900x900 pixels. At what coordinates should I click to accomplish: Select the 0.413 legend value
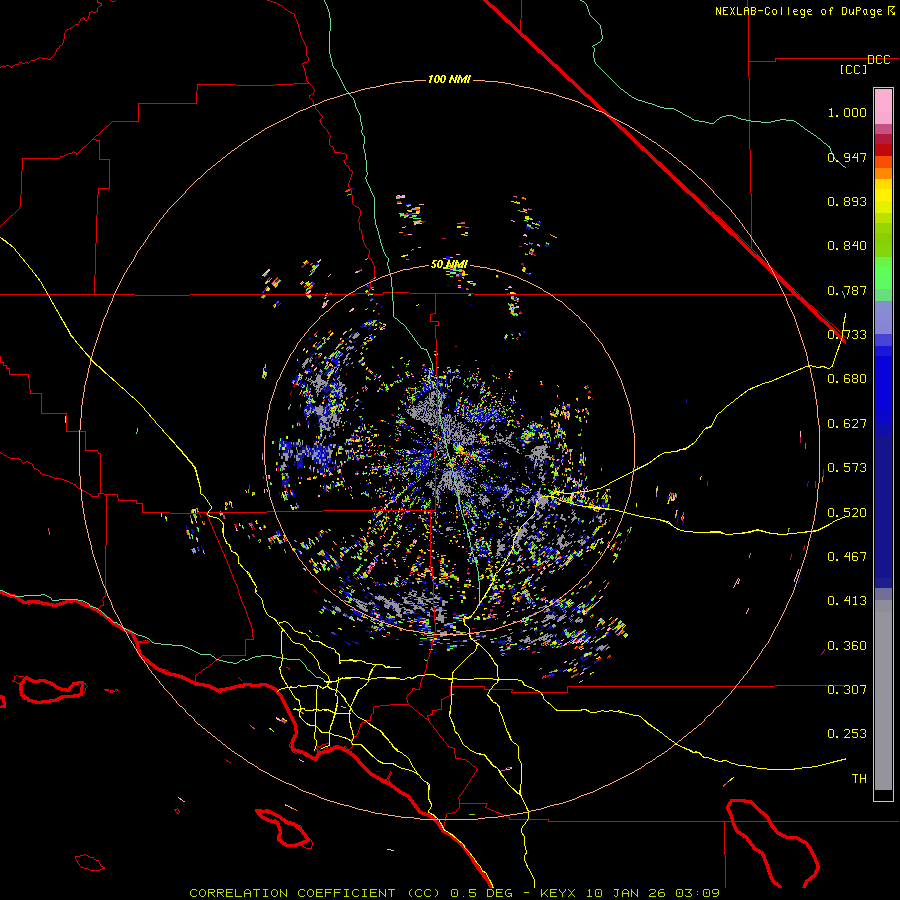(847, 601)
